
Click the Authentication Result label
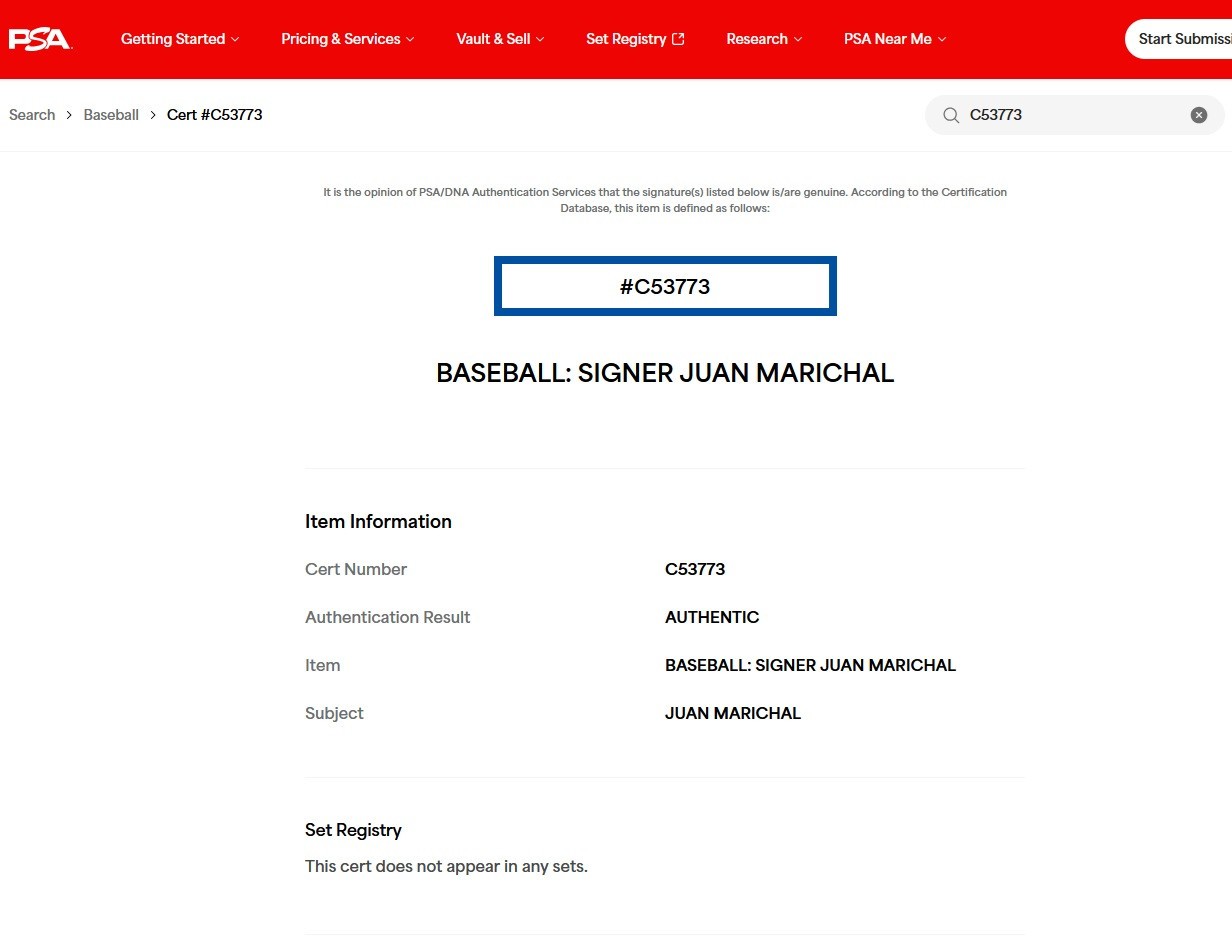point(387,617)
